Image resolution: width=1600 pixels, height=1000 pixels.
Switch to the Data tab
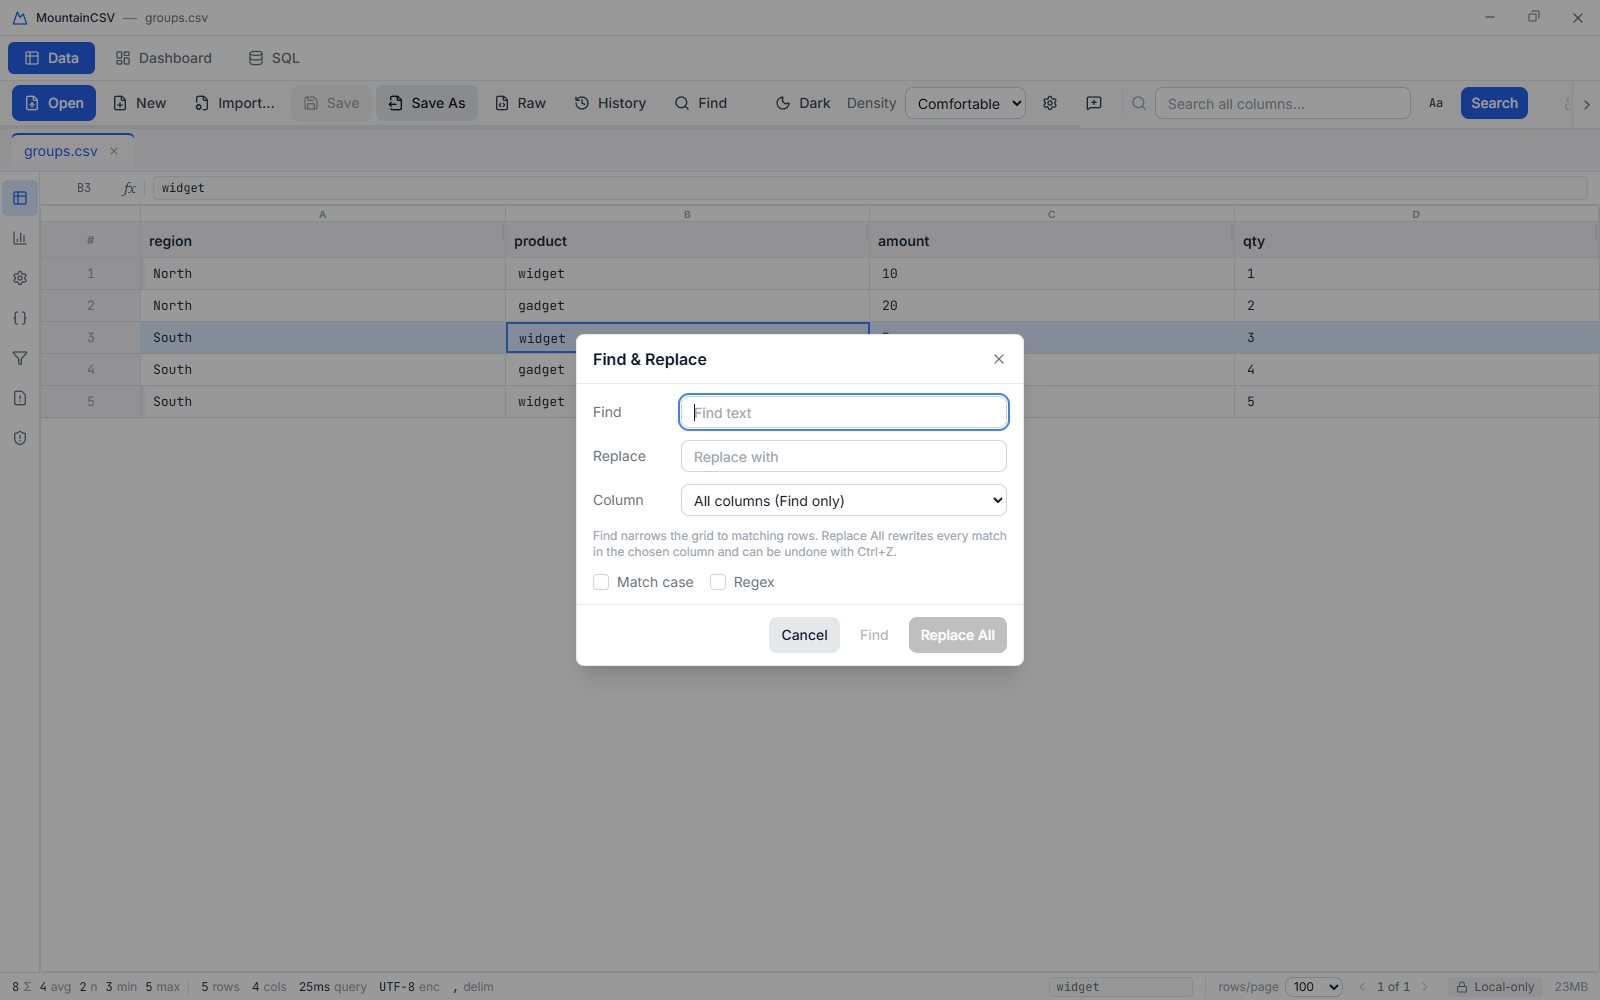tap(52, 58)
